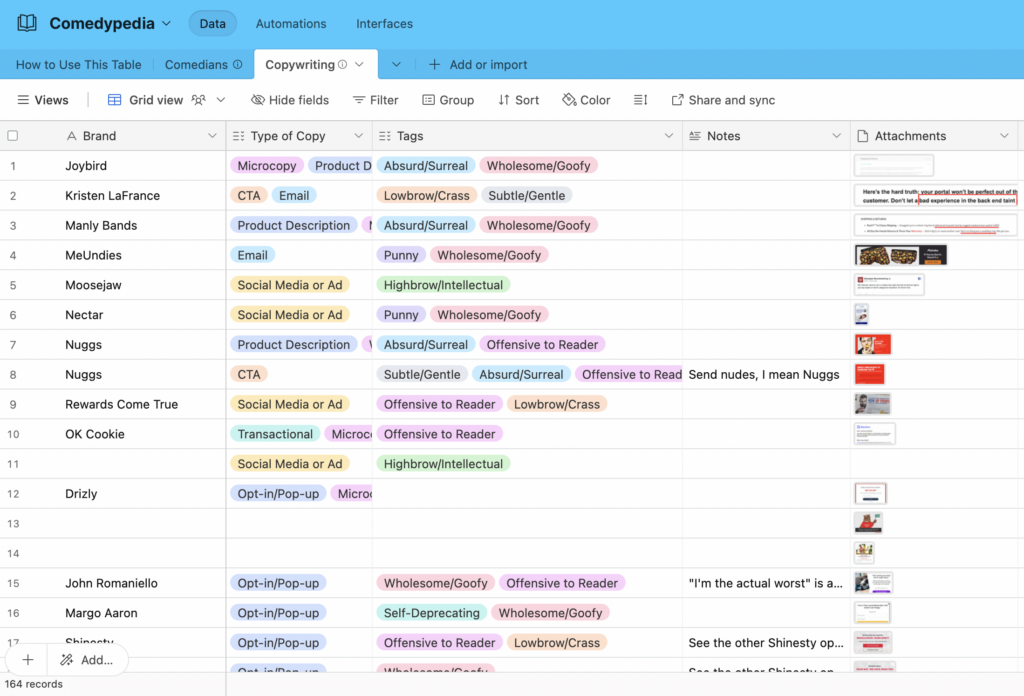
Task: Click Add or import button
Action: coord(478,65)
